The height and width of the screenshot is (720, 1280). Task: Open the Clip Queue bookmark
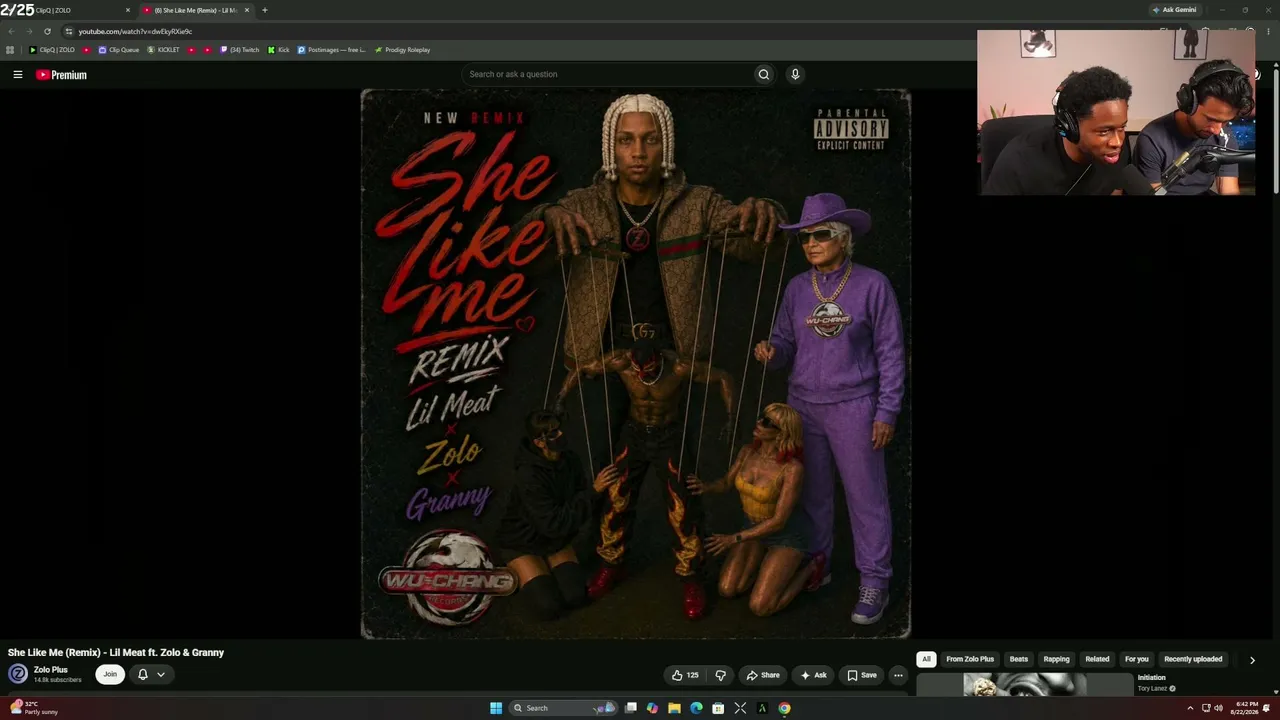(119, 50)
